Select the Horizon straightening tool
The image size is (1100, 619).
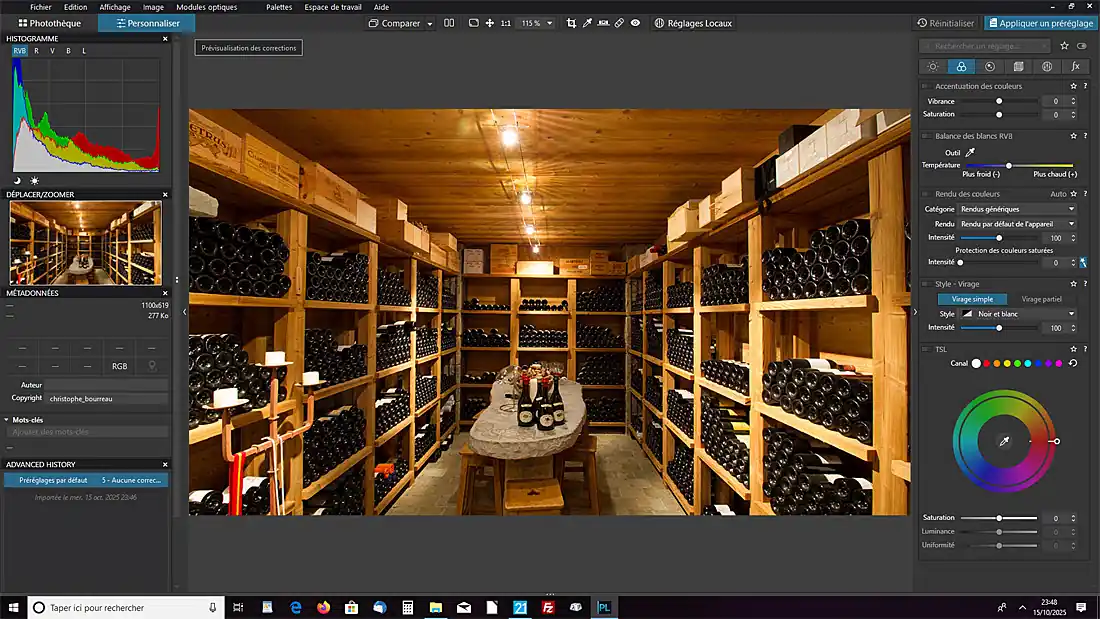[x=603, y=23]
